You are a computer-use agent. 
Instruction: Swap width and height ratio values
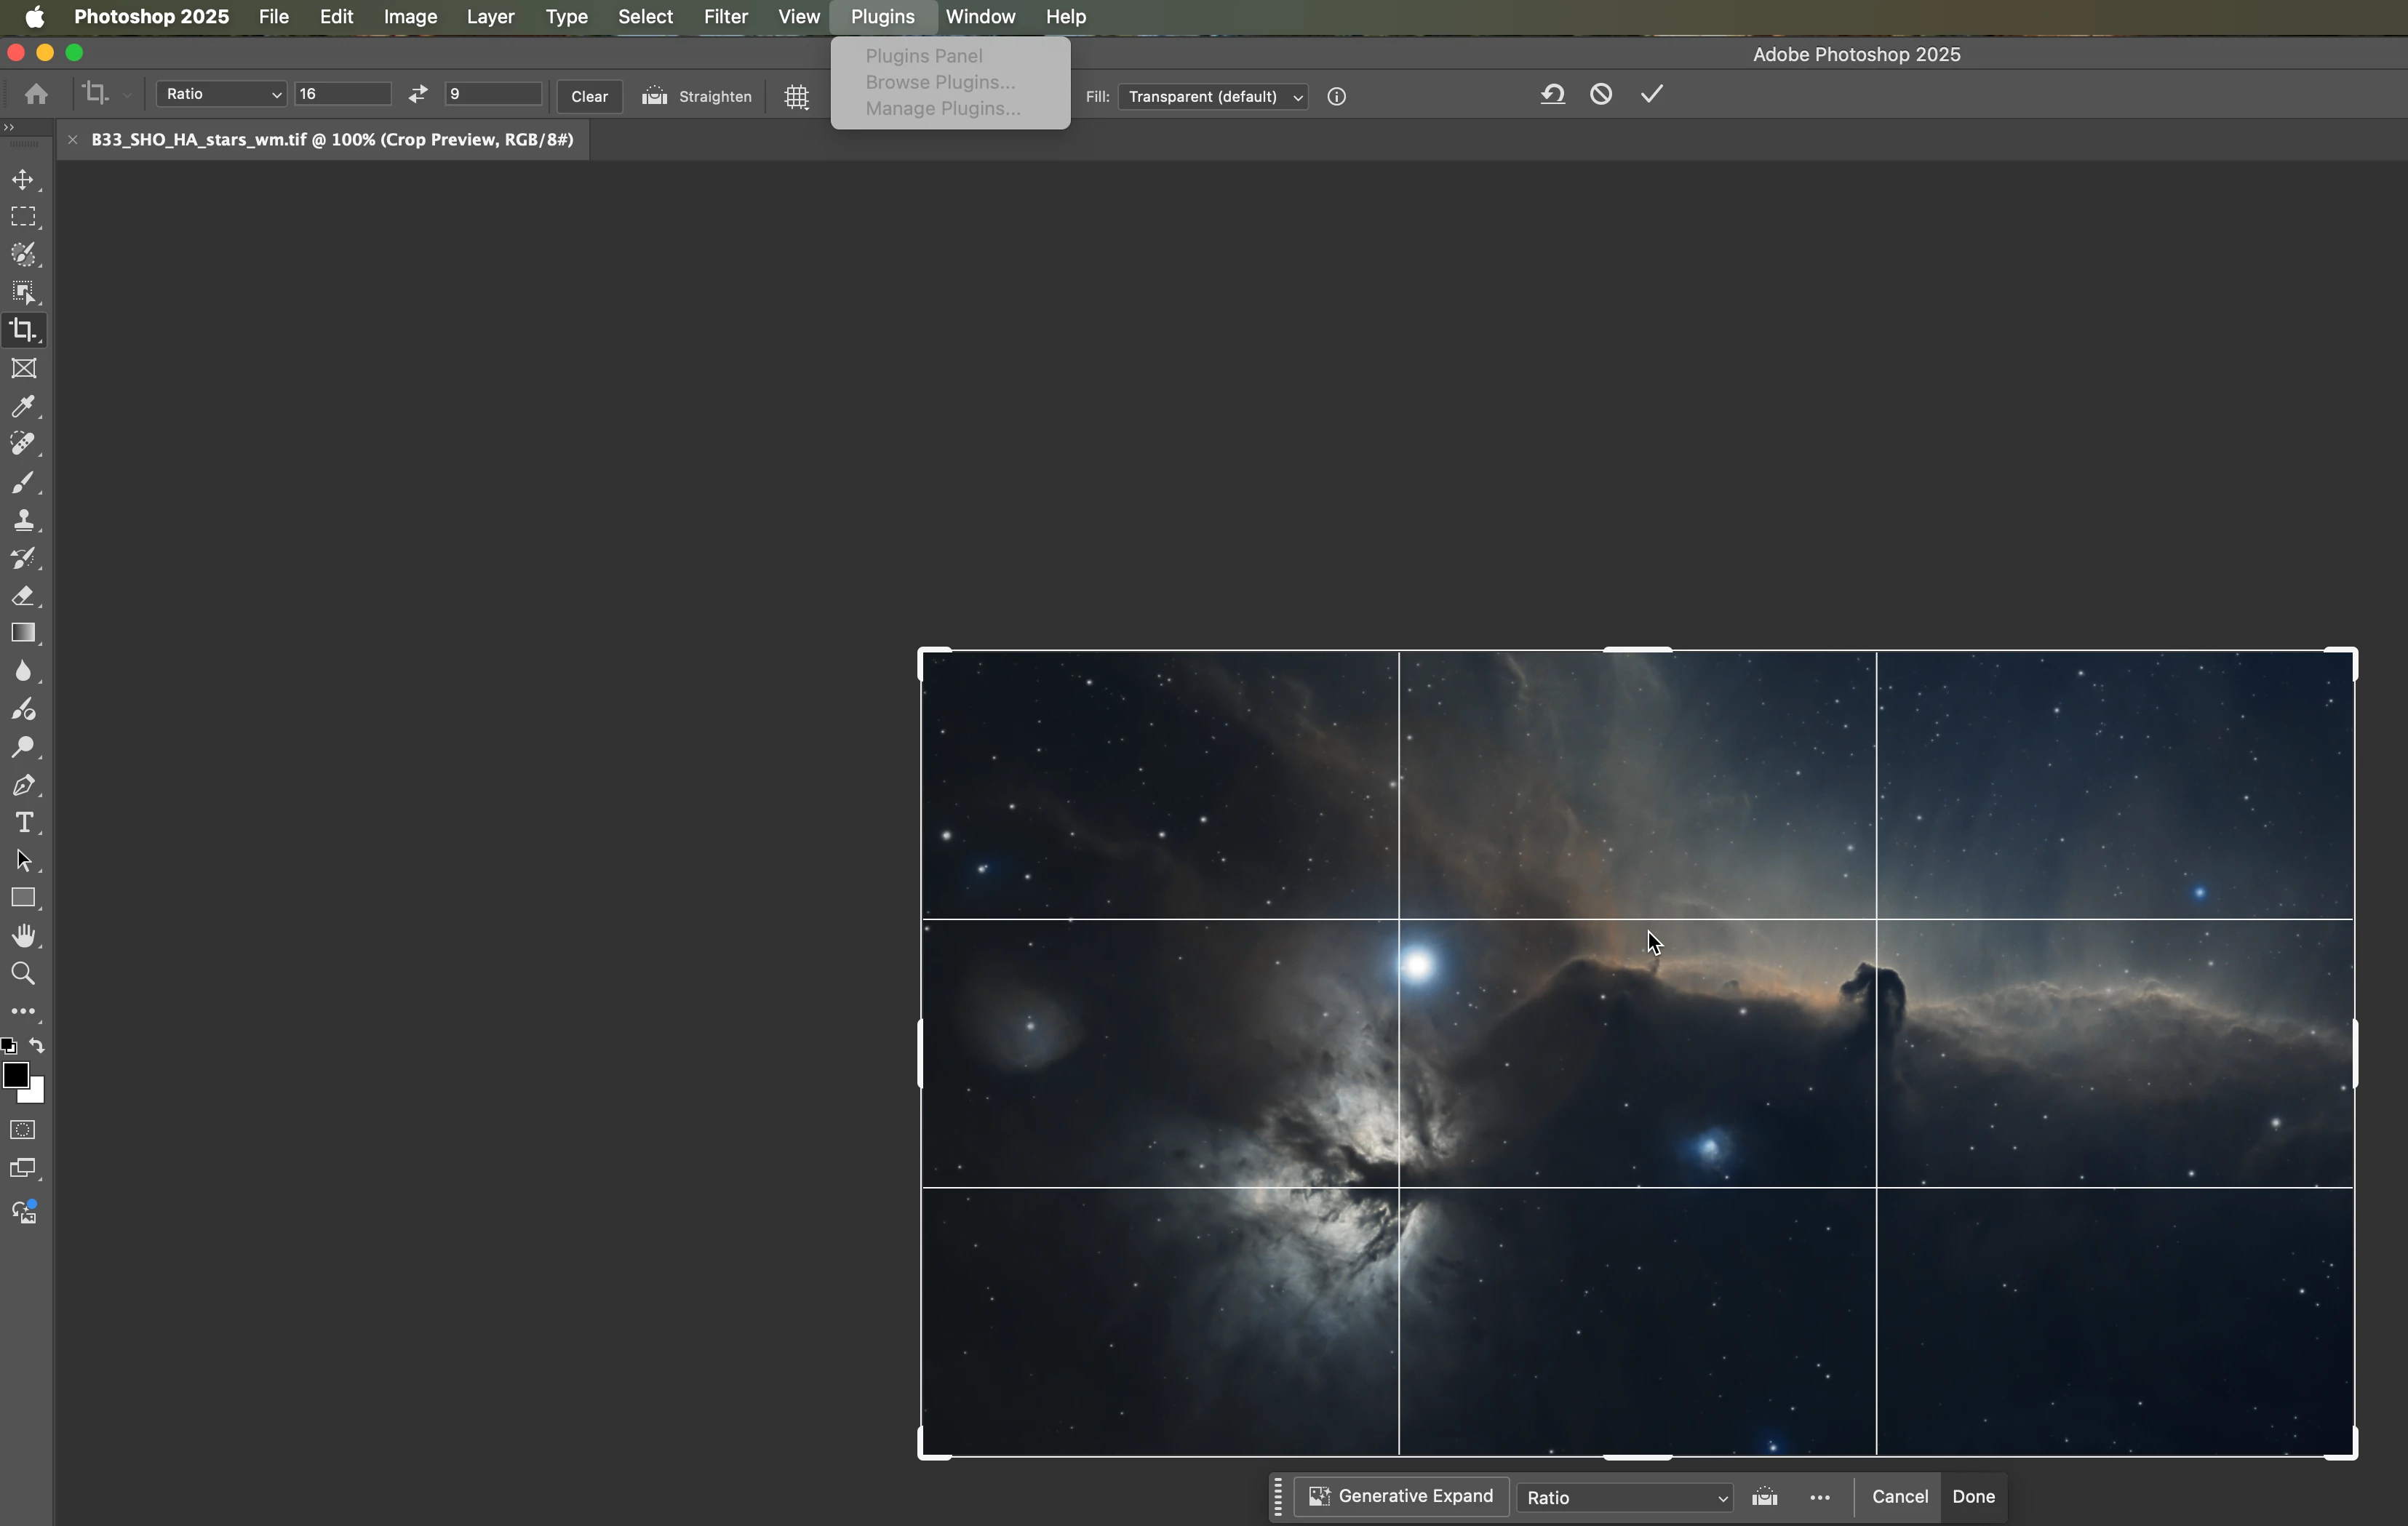418,94
